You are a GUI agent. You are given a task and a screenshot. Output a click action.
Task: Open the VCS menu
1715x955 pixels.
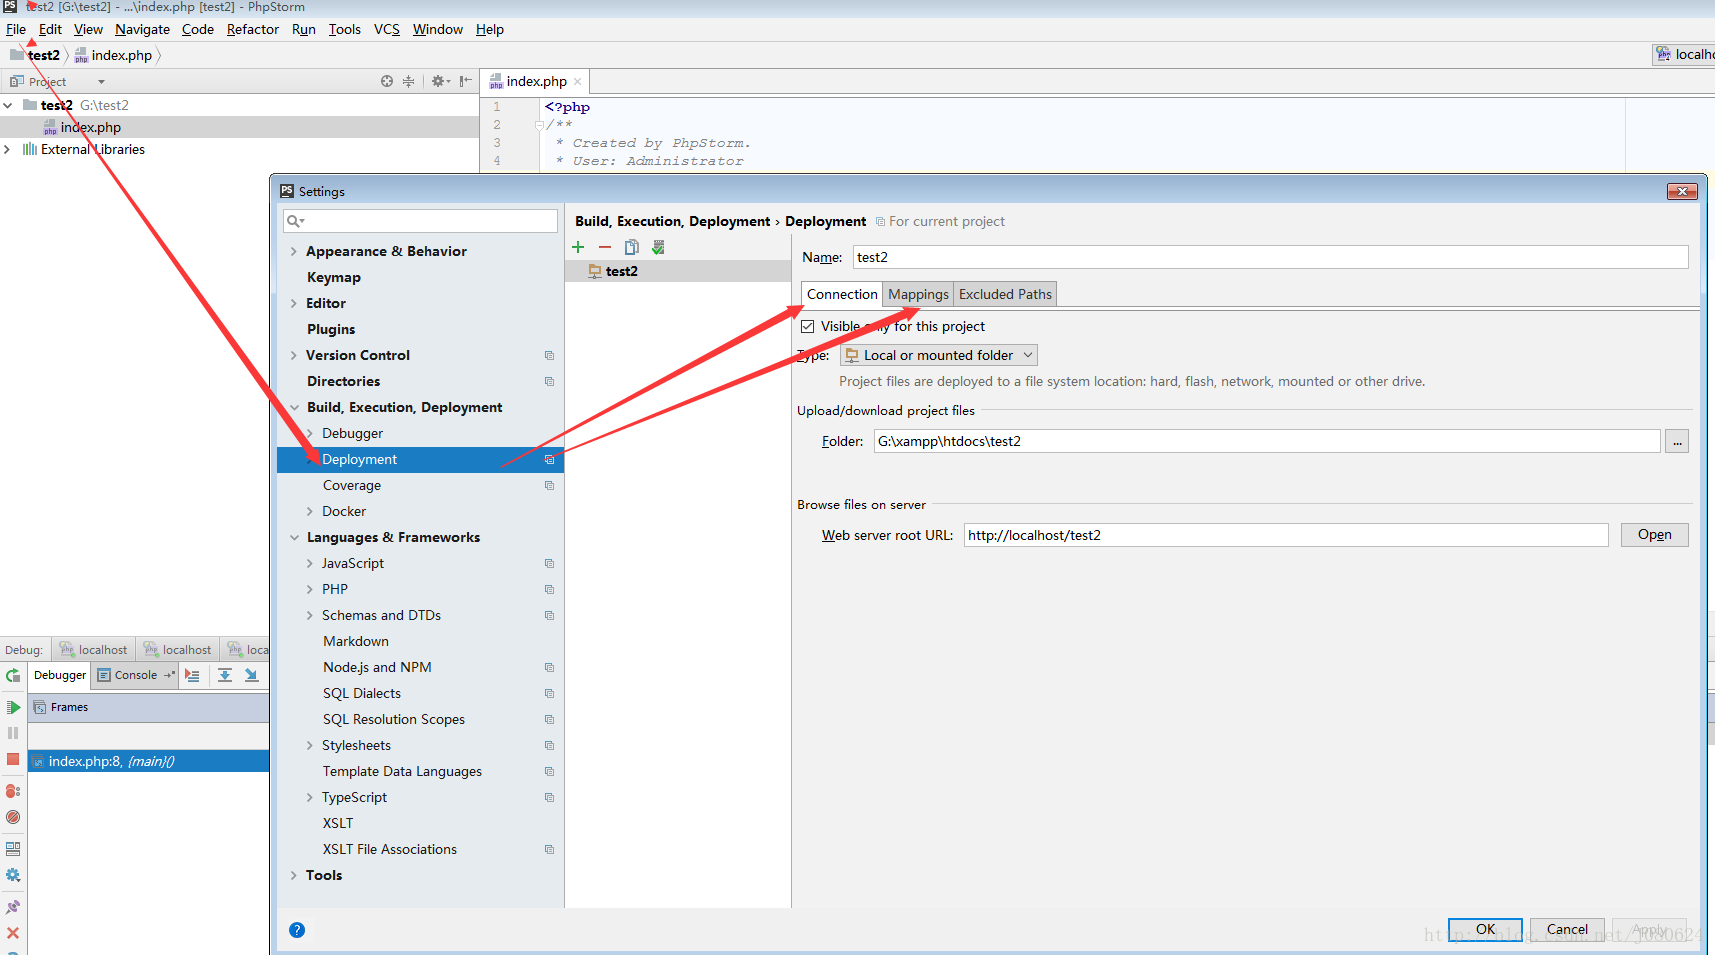pyautogui.click(x=387, y=29)
